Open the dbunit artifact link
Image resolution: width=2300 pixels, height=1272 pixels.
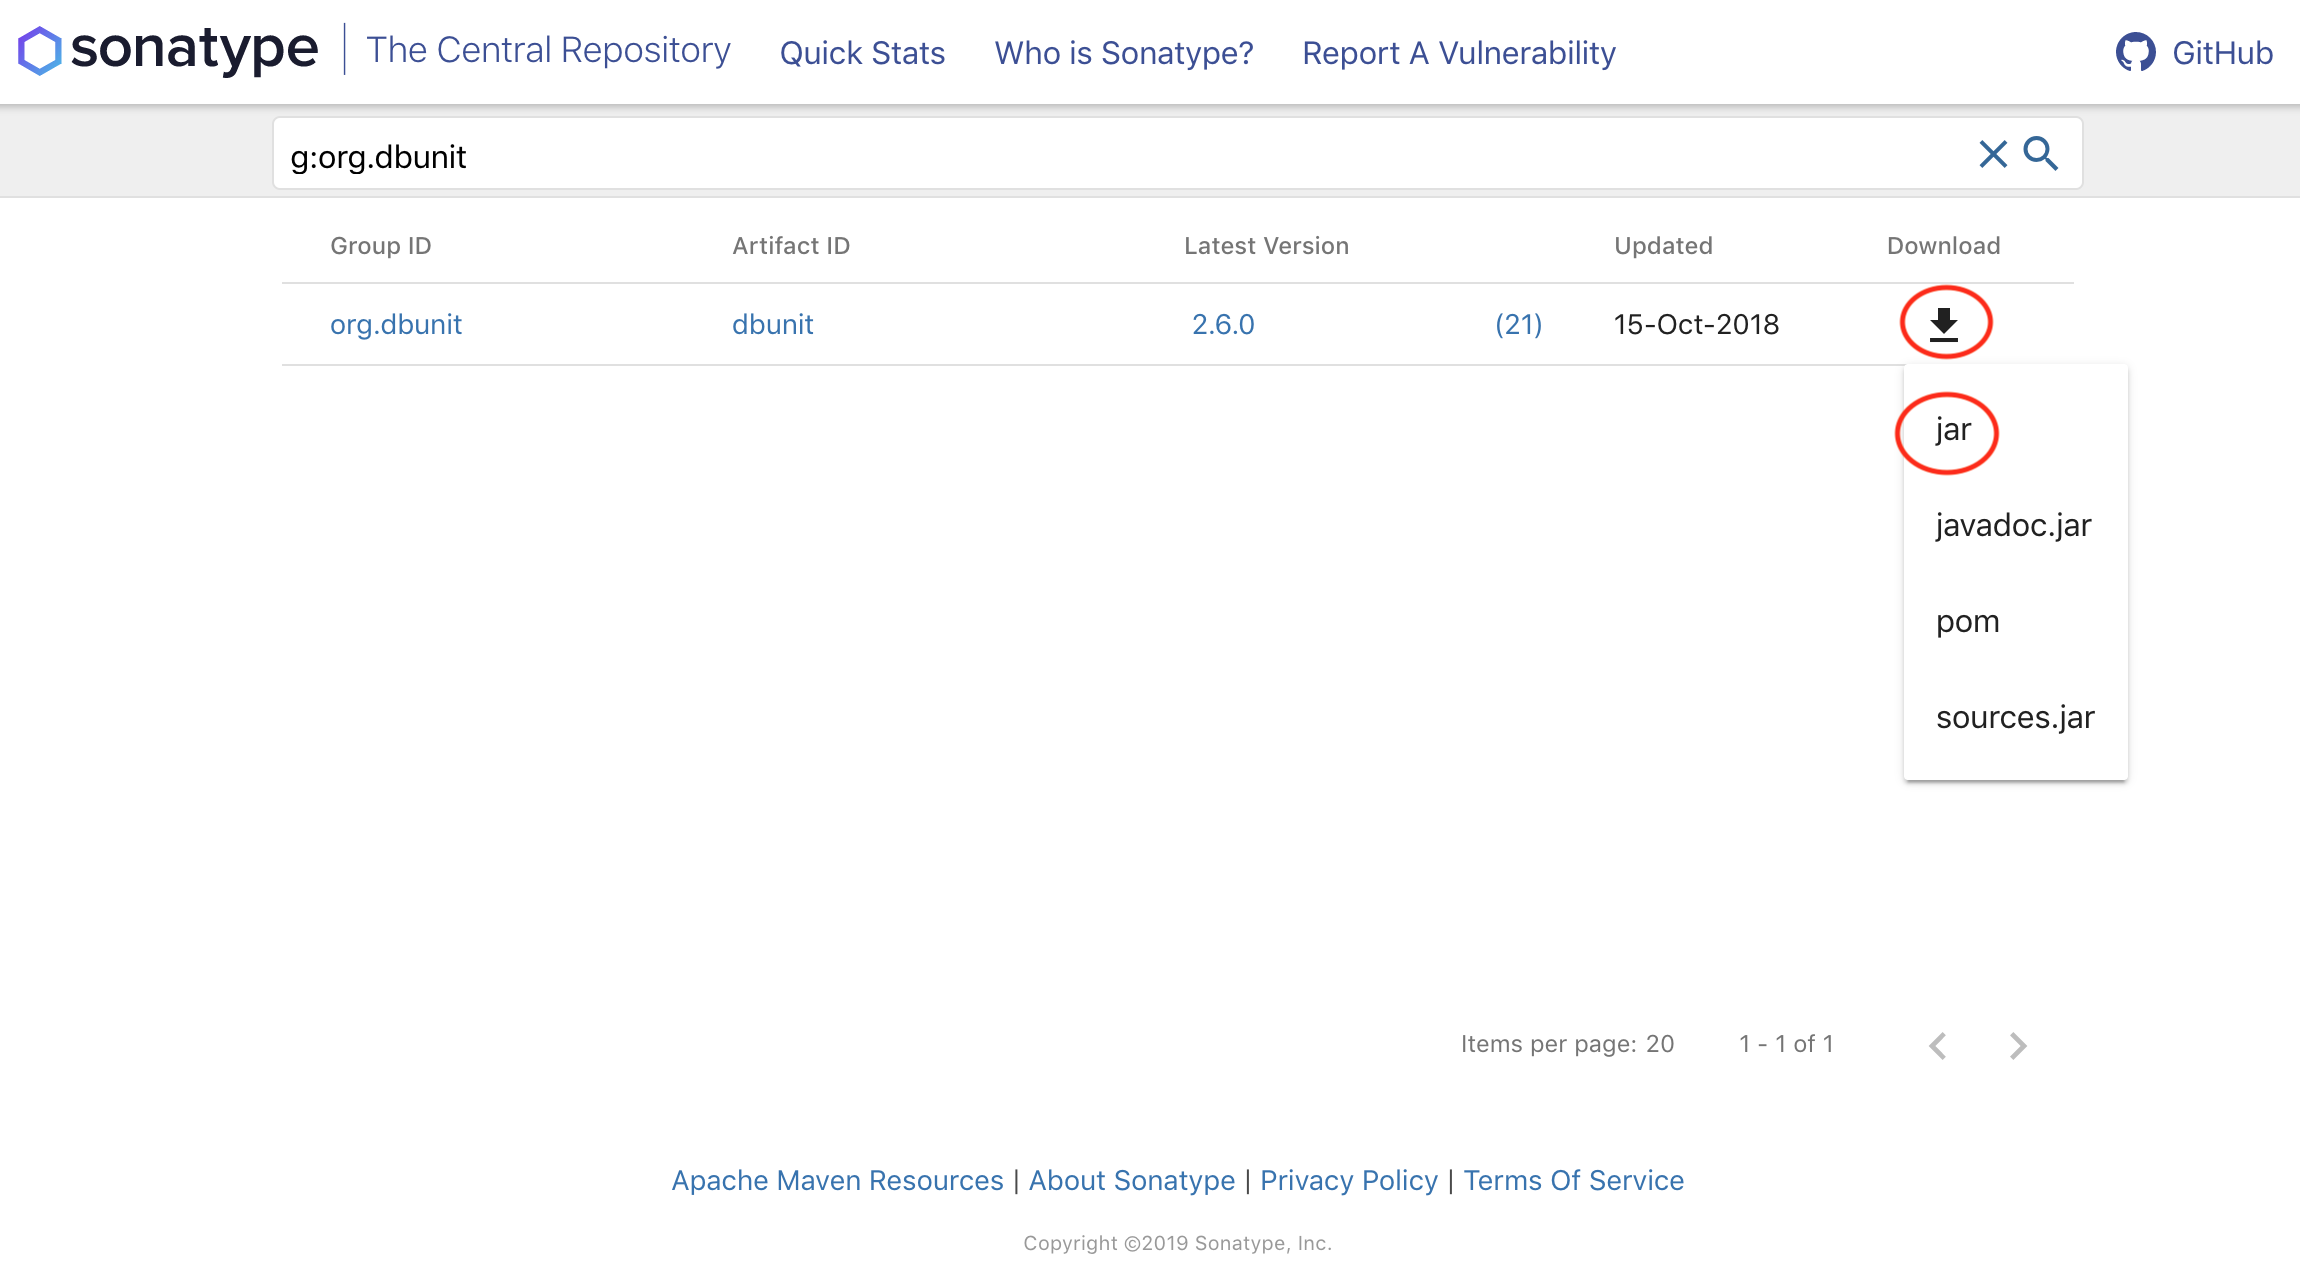click(772, 324)
